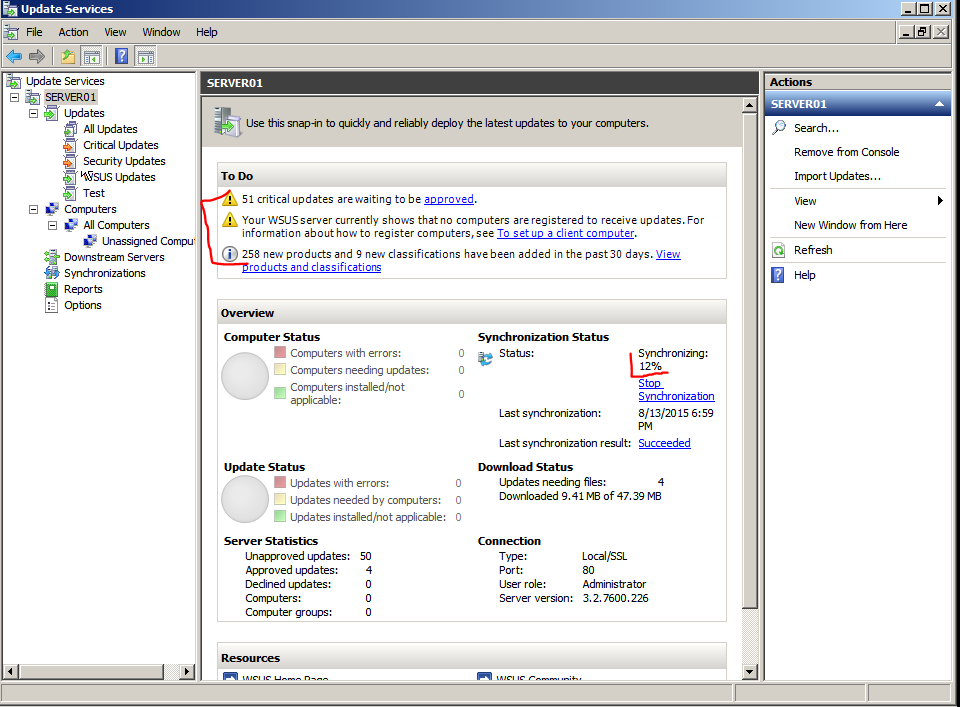Choose New Window from Here action
Screen dimensions: 960x707
(x=850, y=225)
